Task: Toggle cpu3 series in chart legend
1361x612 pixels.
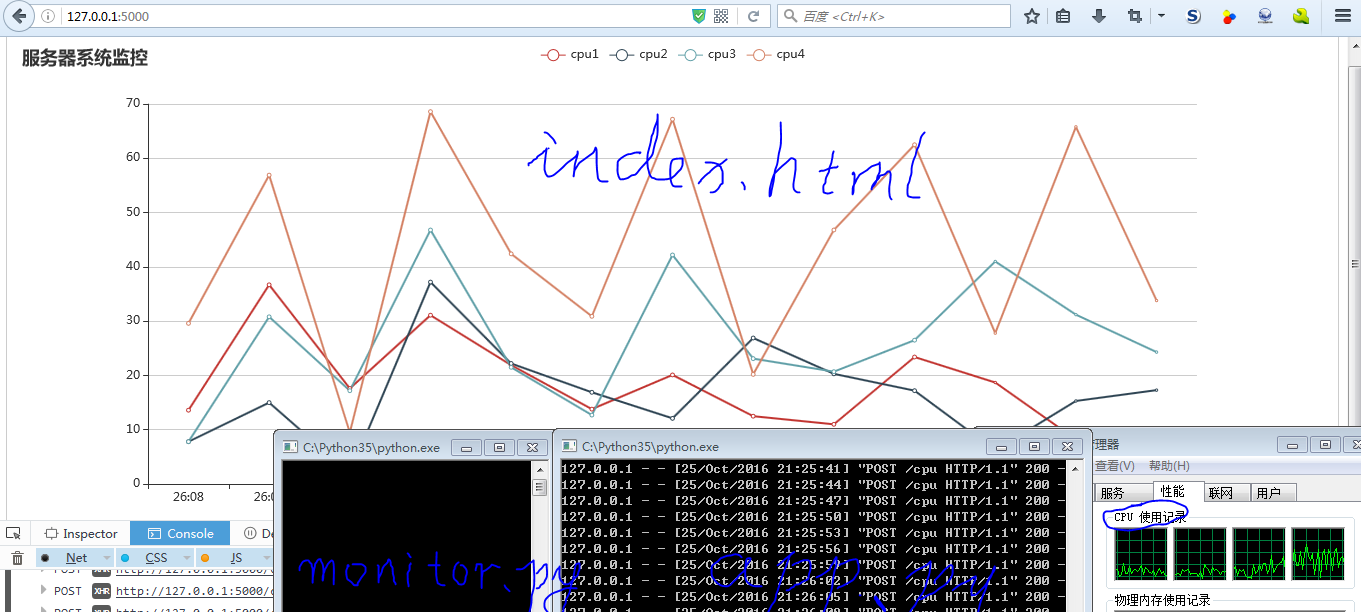Action: (x=707, y=54)
